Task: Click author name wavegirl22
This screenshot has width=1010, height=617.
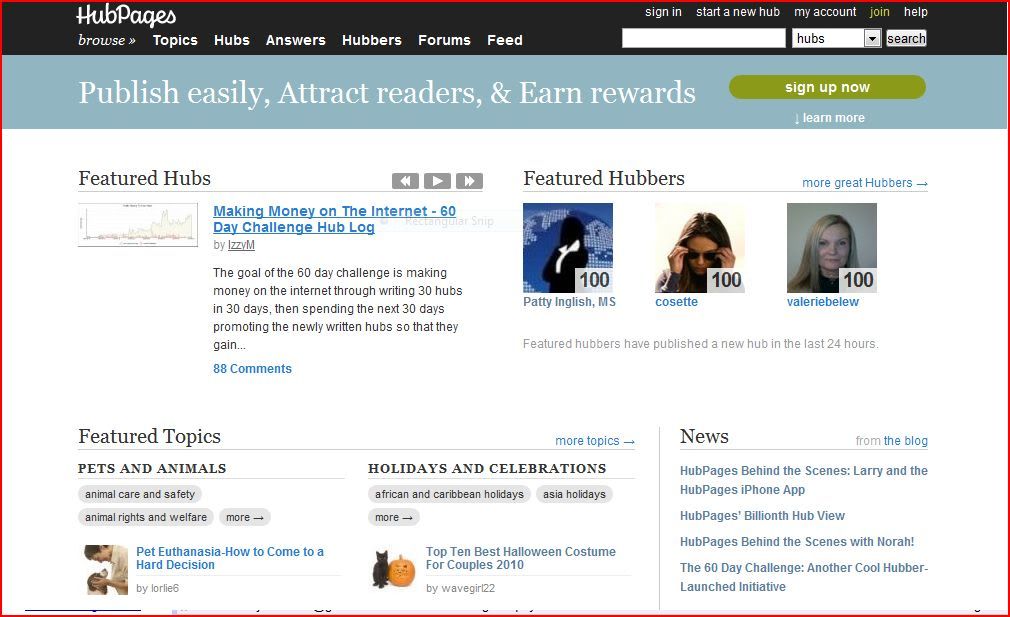Action: pos(468,588)
